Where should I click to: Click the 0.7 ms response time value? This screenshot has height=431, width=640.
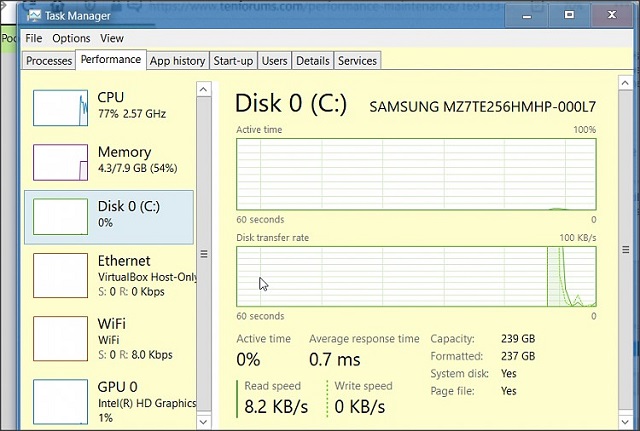pyautogui.click(x=334, y=360)
